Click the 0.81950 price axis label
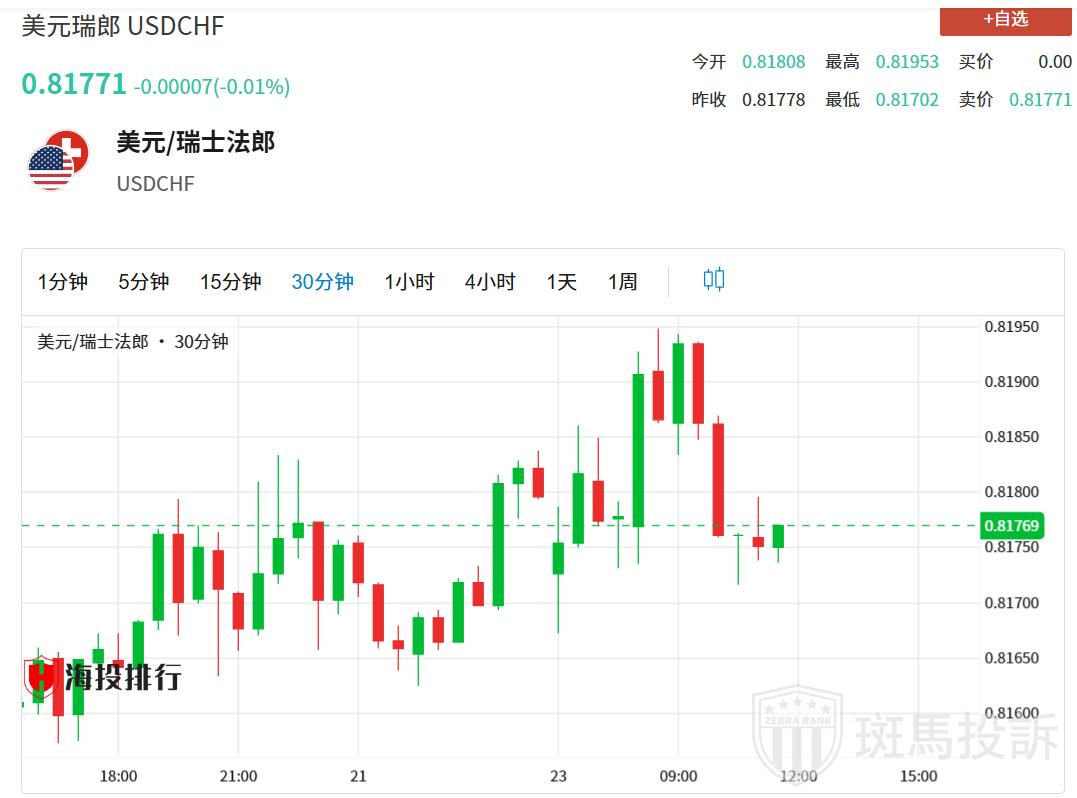 1011,327
